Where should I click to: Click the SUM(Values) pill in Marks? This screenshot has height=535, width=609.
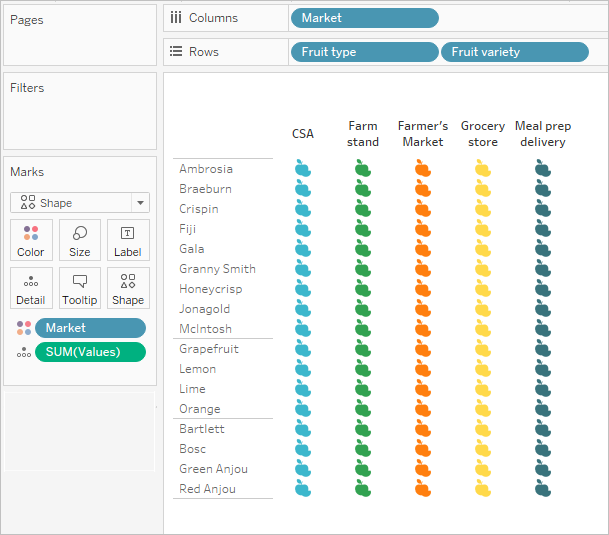click(90, 352)
